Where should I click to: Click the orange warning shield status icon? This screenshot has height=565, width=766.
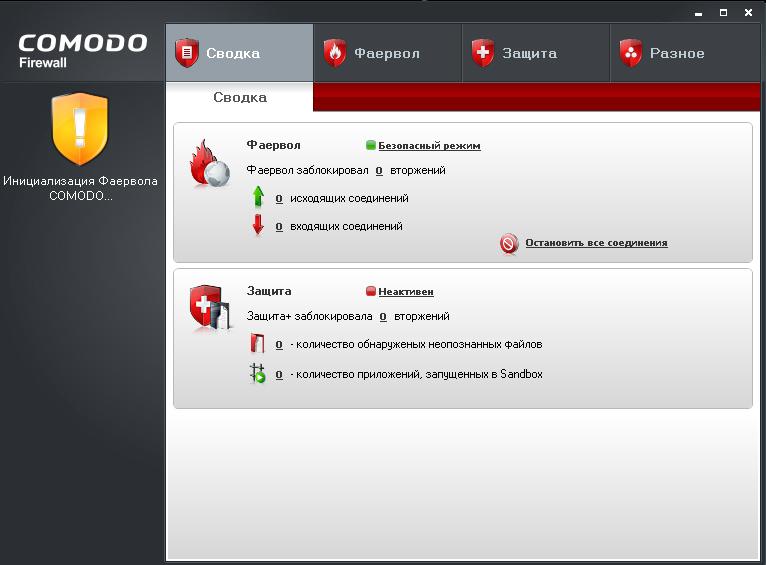click(x=80, y=129)
